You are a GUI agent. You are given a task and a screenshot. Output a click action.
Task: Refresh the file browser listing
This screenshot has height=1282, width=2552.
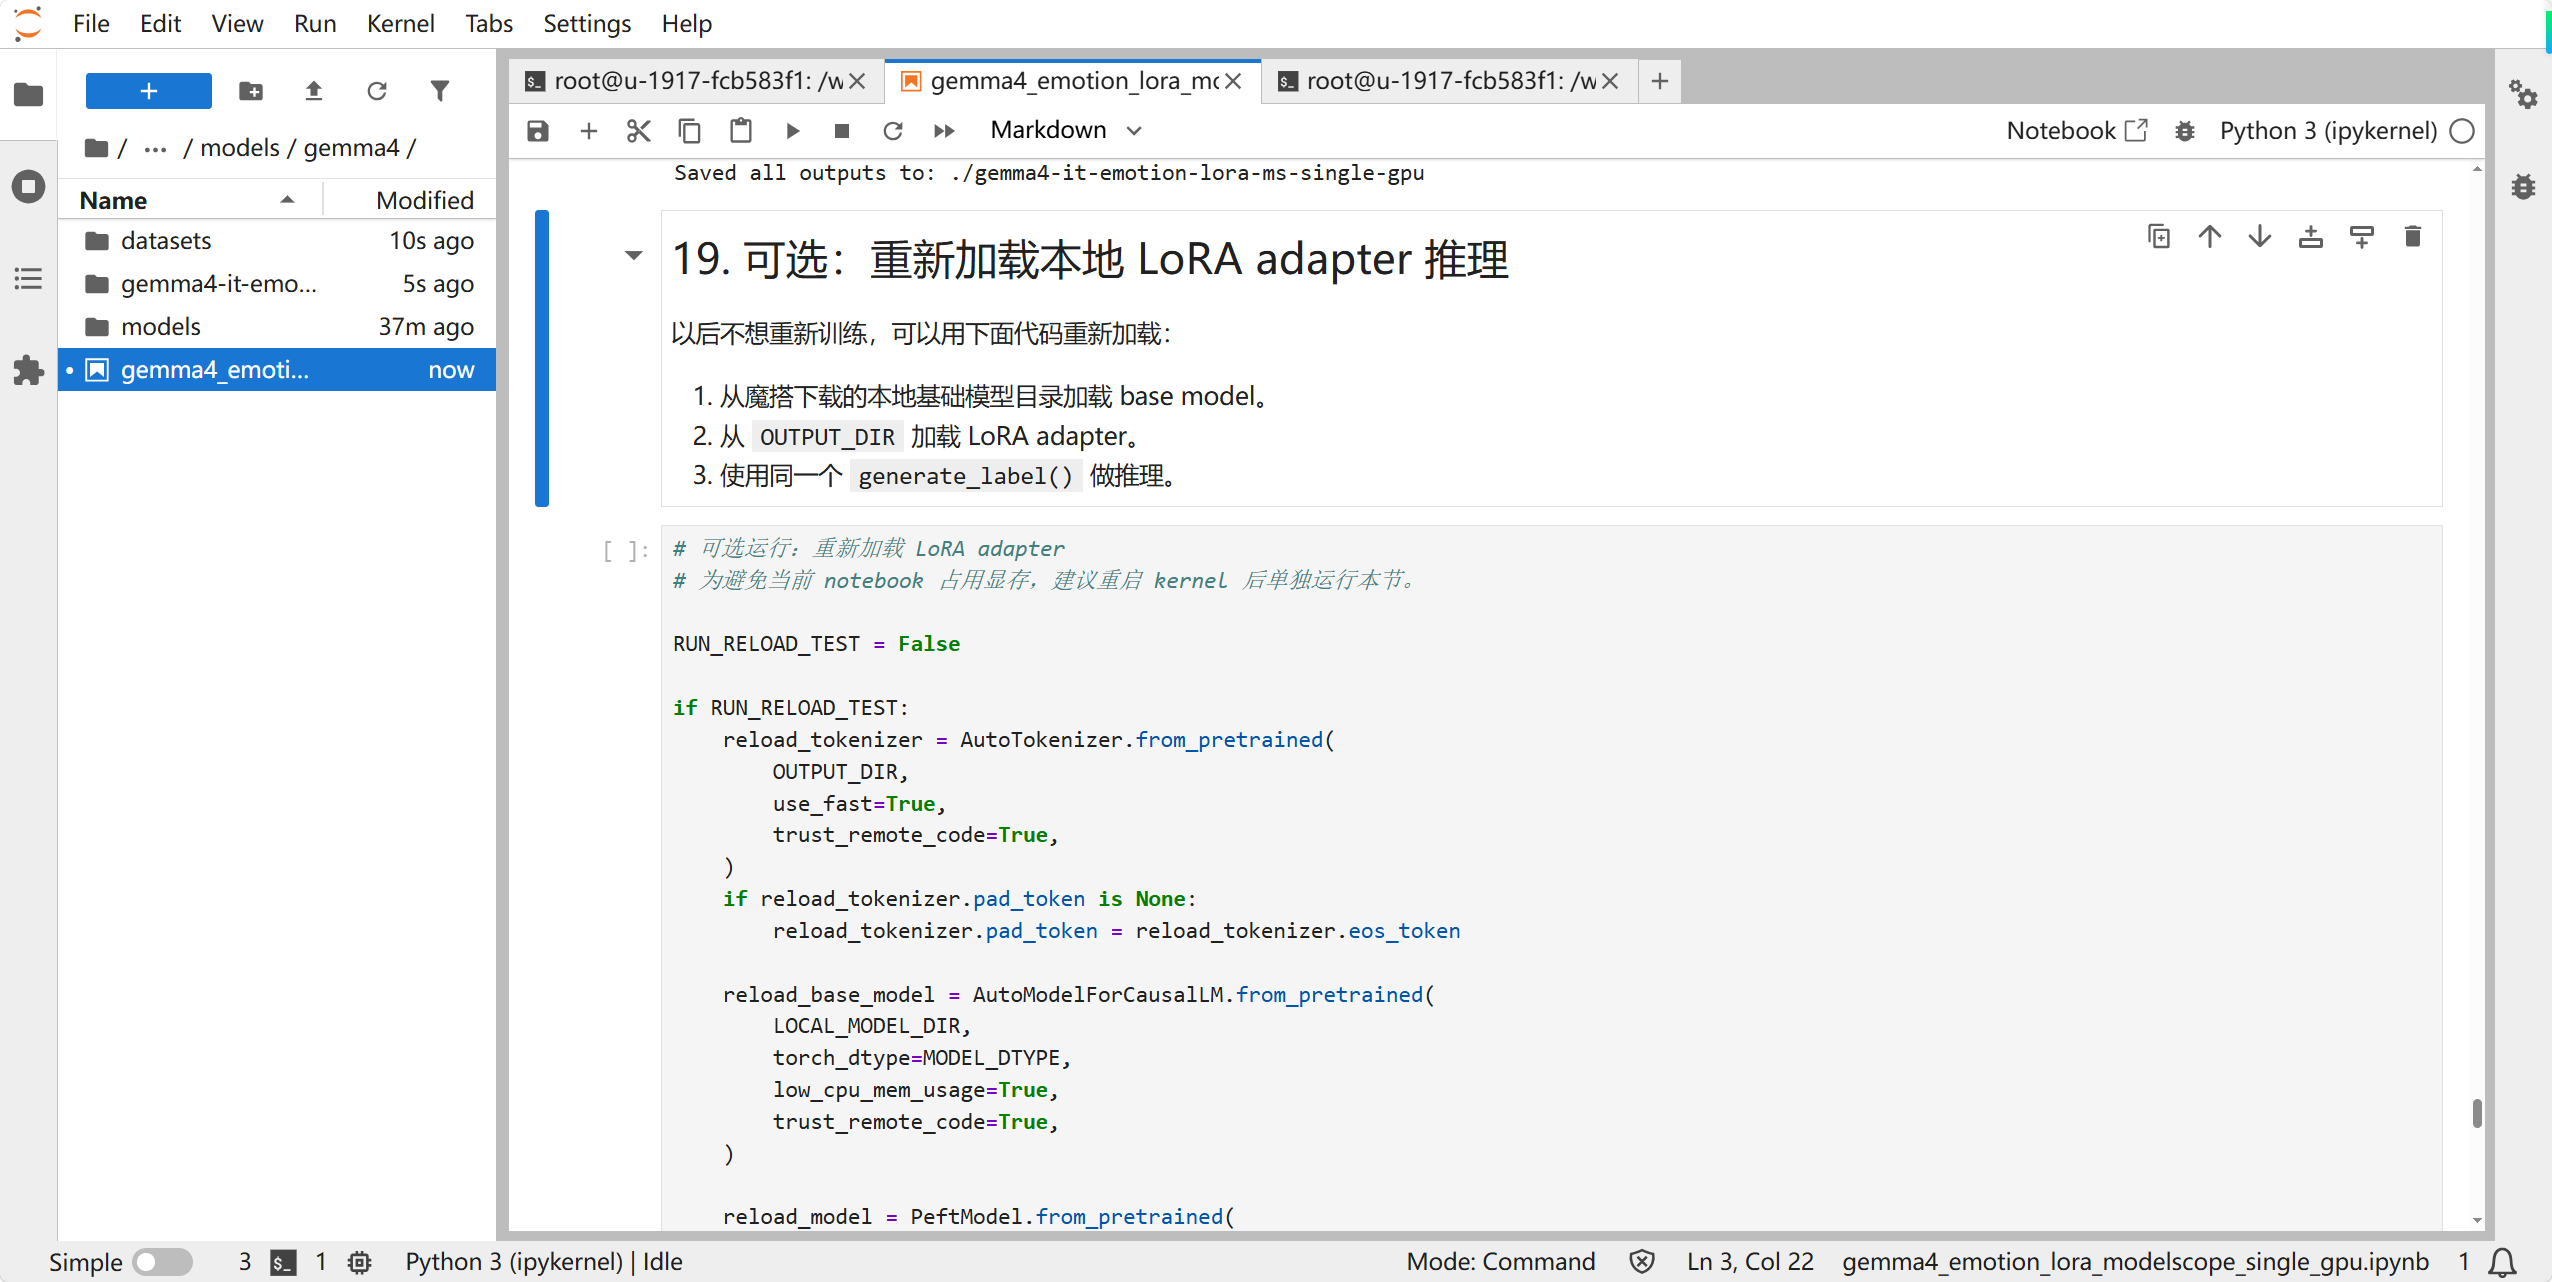tap(377, 91)
